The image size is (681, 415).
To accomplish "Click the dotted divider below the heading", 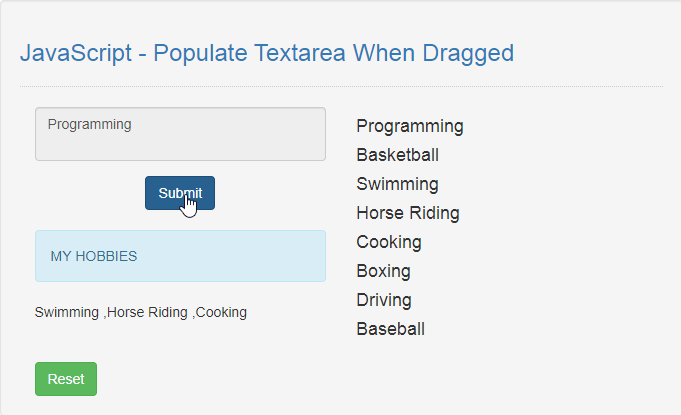I will [x=341, y=86].
